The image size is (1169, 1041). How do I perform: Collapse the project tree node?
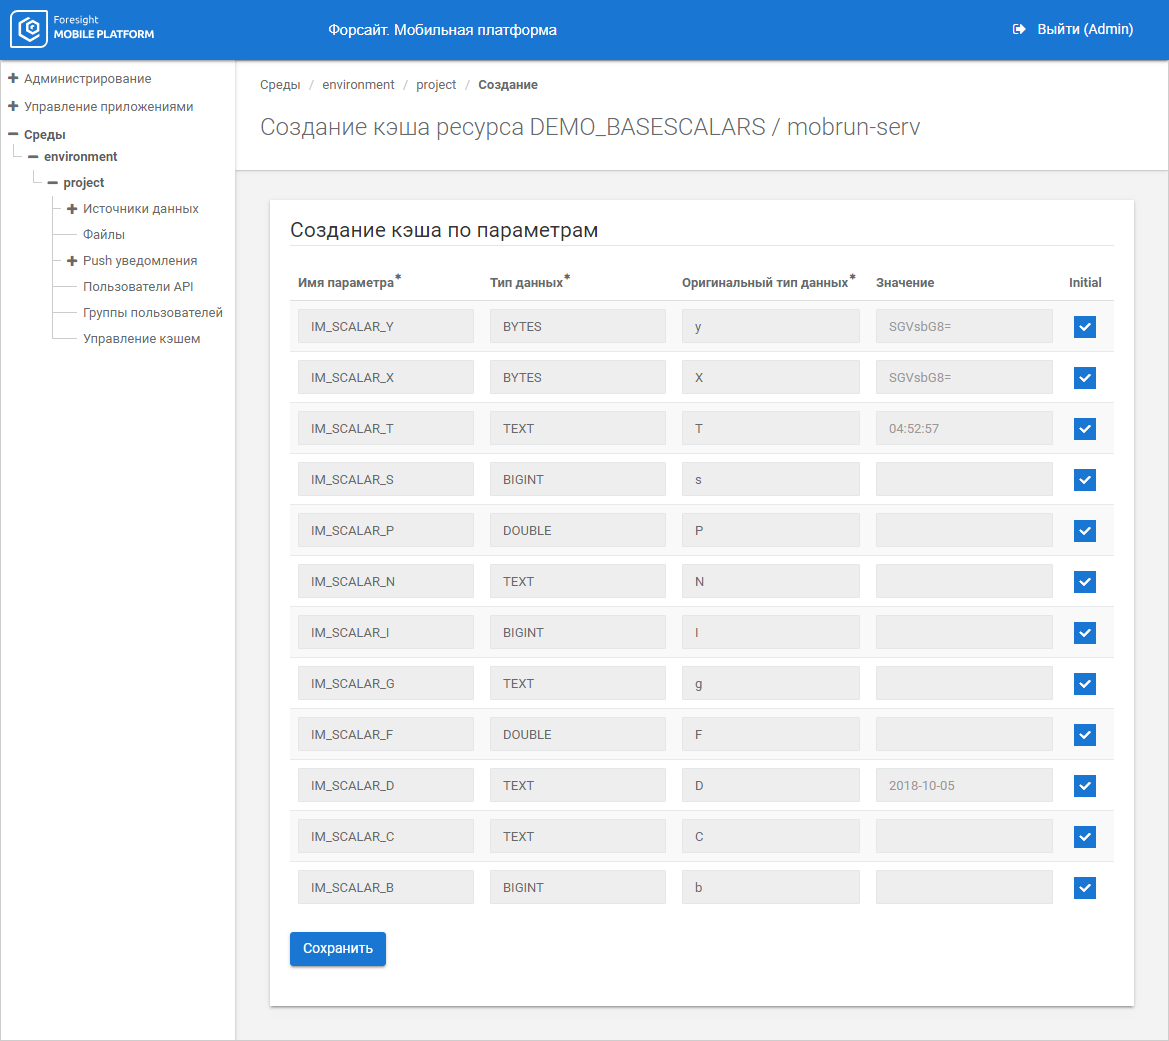(53, 183)
